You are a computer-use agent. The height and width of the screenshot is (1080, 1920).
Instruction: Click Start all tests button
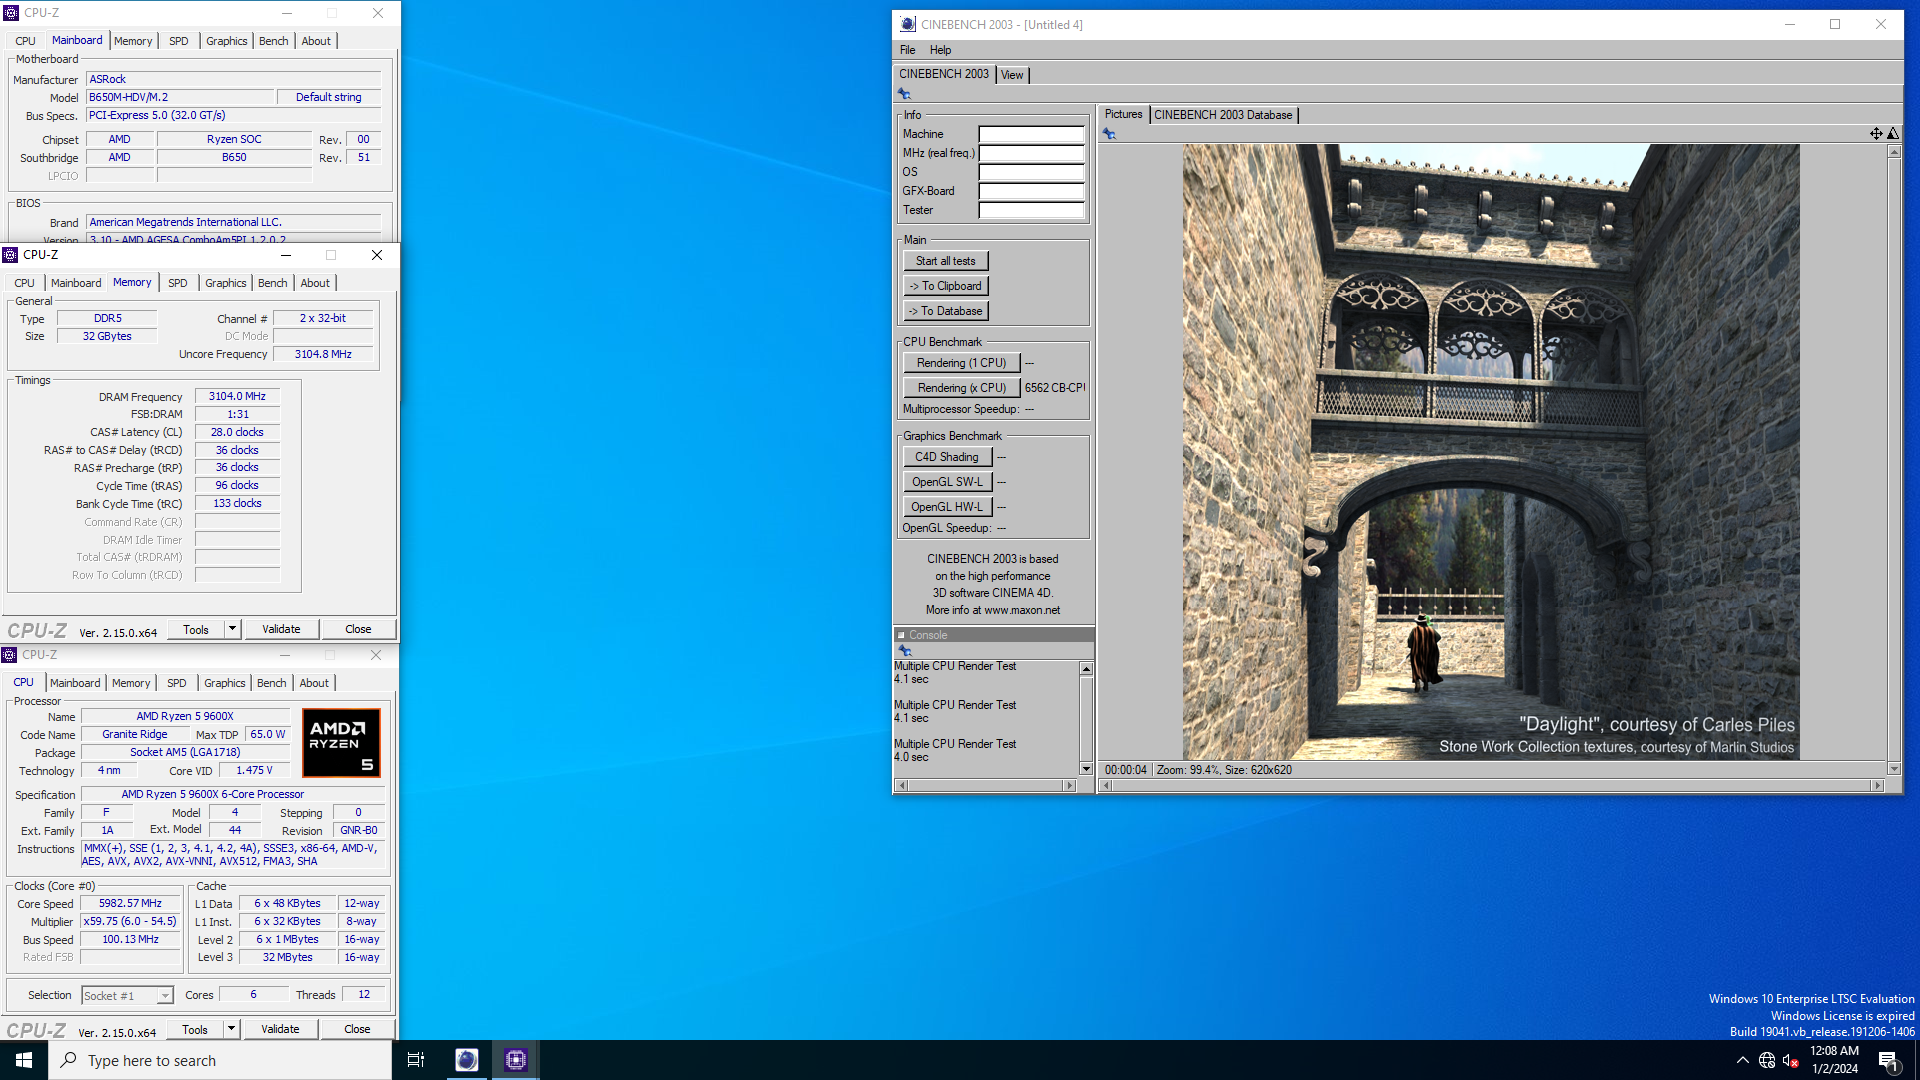[x=945, y=261]
